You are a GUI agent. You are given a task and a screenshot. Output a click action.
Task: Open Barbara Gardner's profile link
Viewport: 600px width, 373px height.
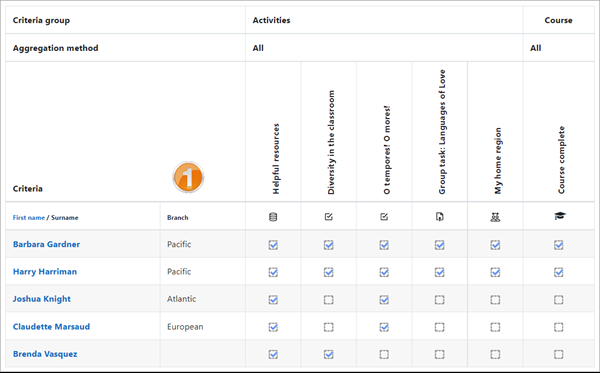[x=46, y=244]
